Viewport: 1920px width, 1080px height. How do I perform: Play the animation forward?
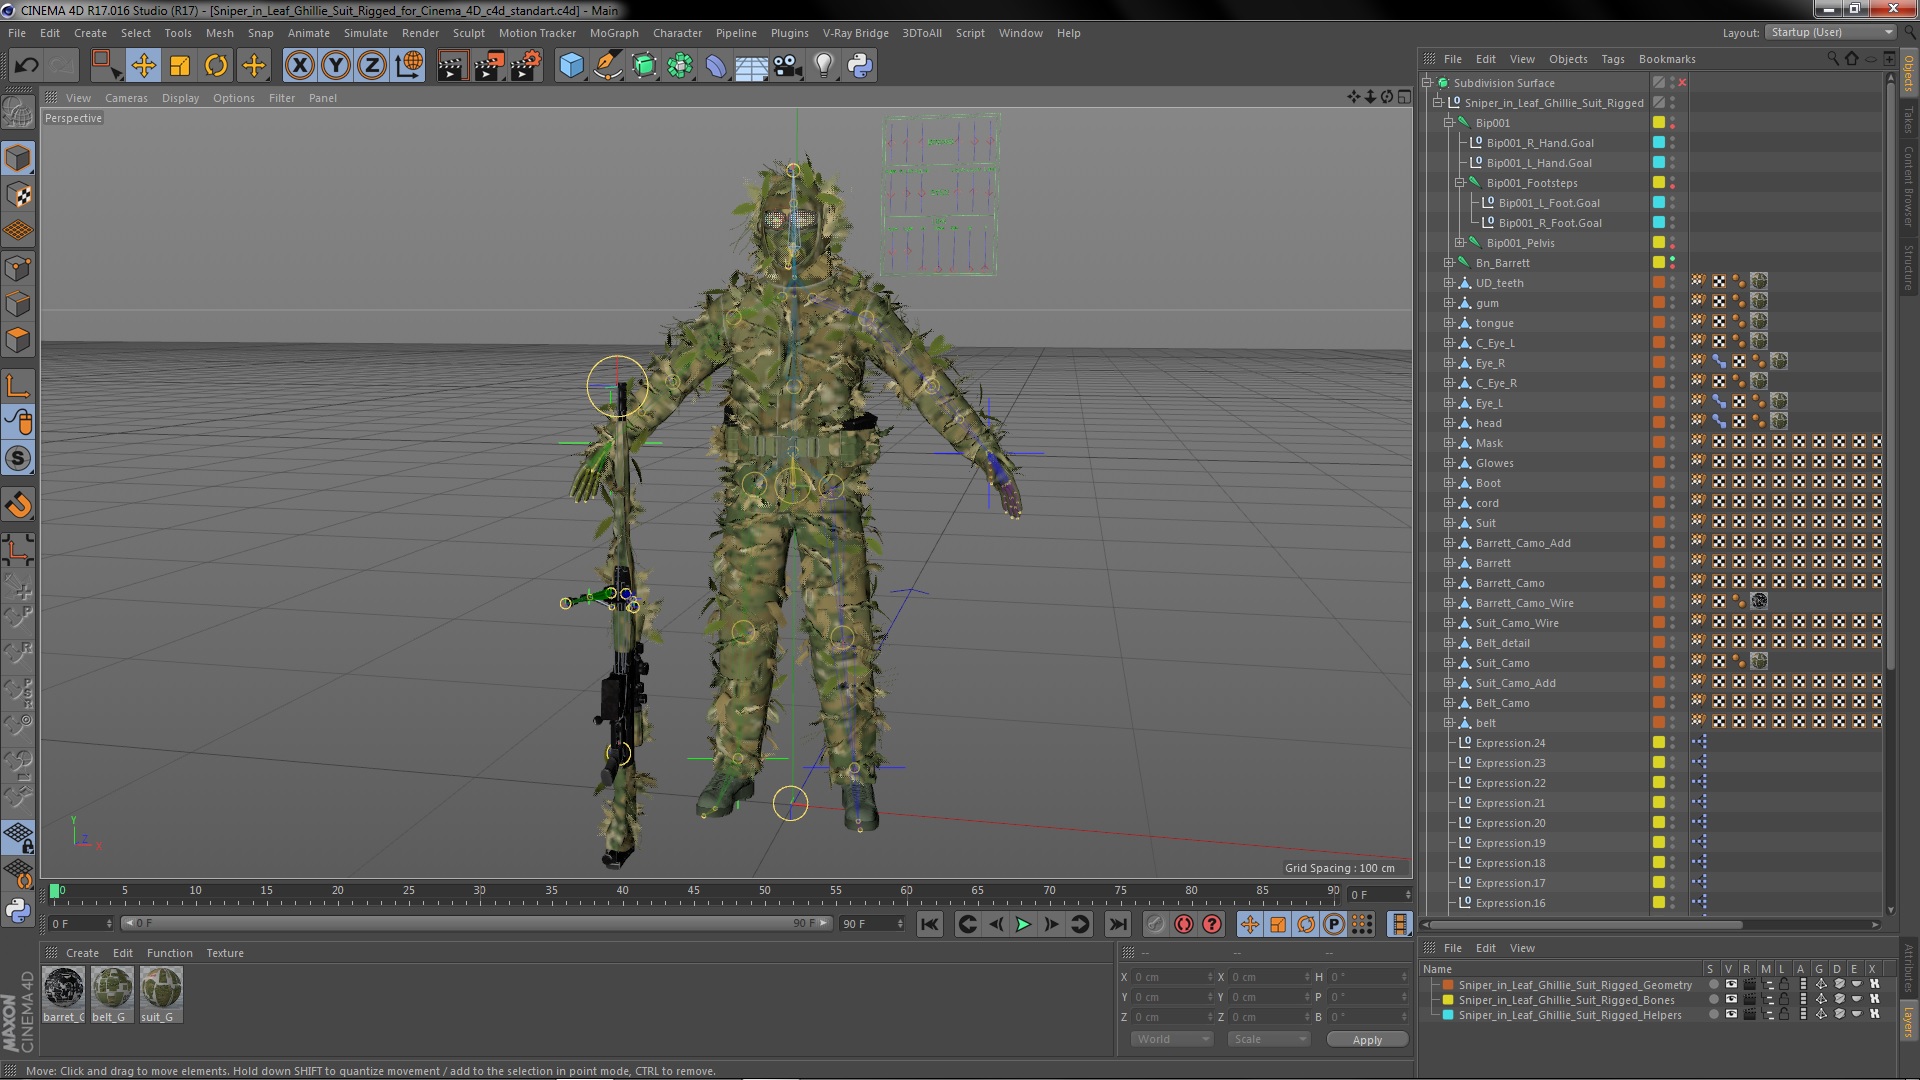pos(1023,924)
